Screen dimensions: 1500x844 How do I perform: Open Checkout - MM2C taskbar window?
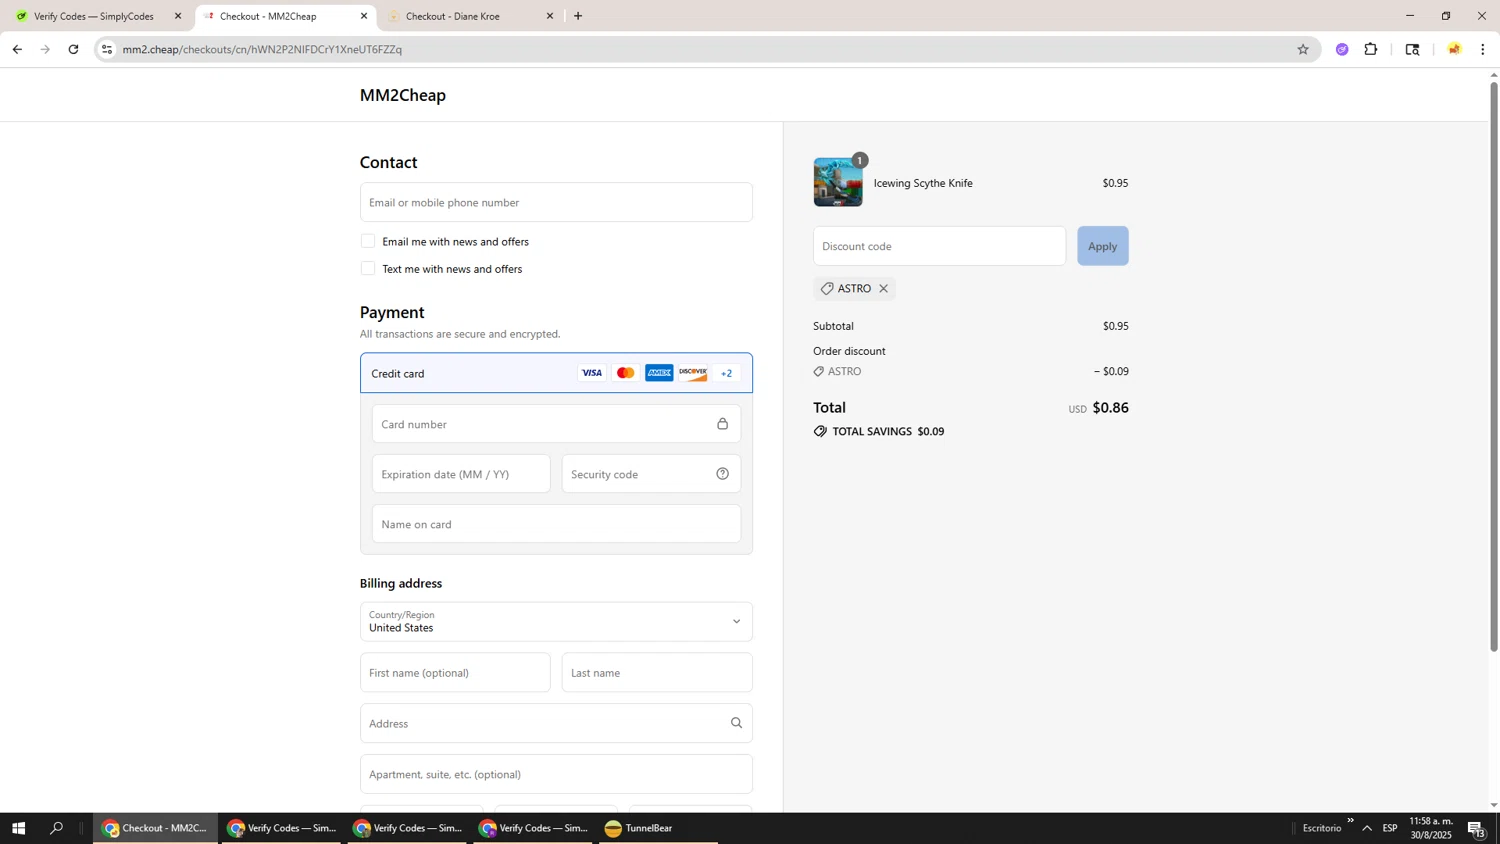click(156, 828)
